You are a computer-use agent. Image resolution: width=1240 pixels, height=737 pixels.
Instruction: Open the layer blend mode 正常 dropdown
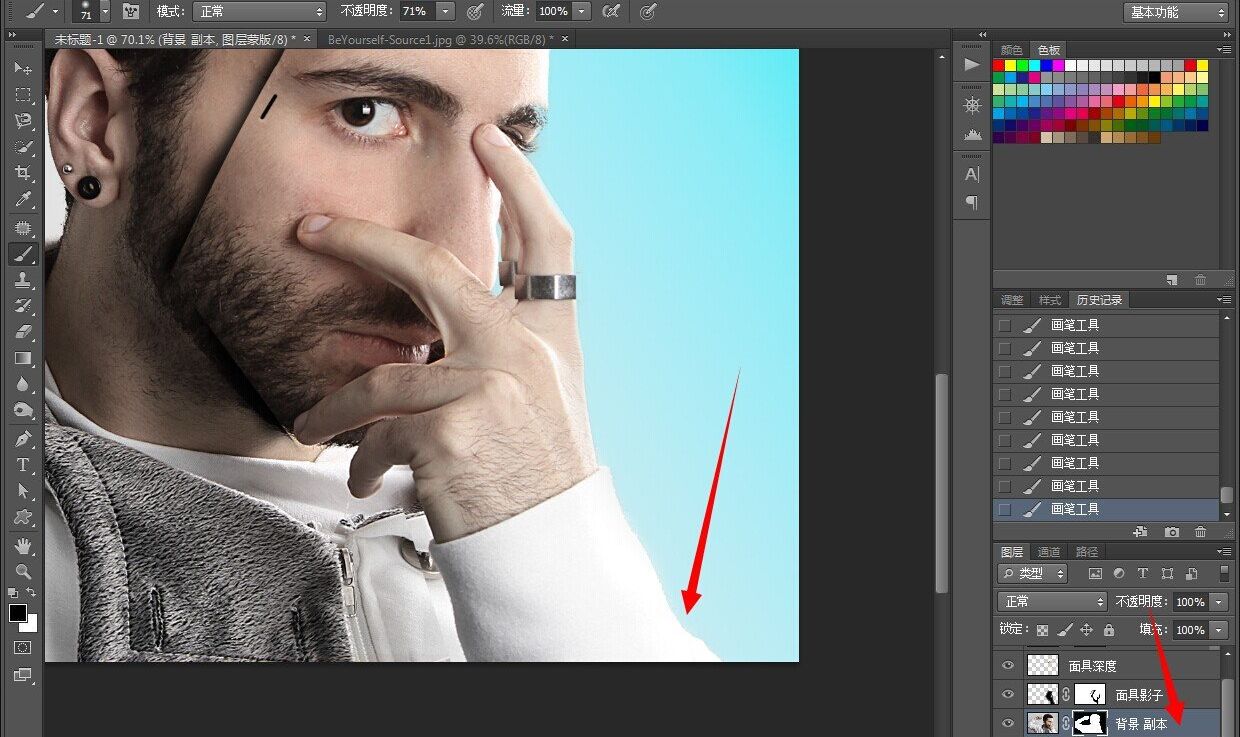[1052, 602]
